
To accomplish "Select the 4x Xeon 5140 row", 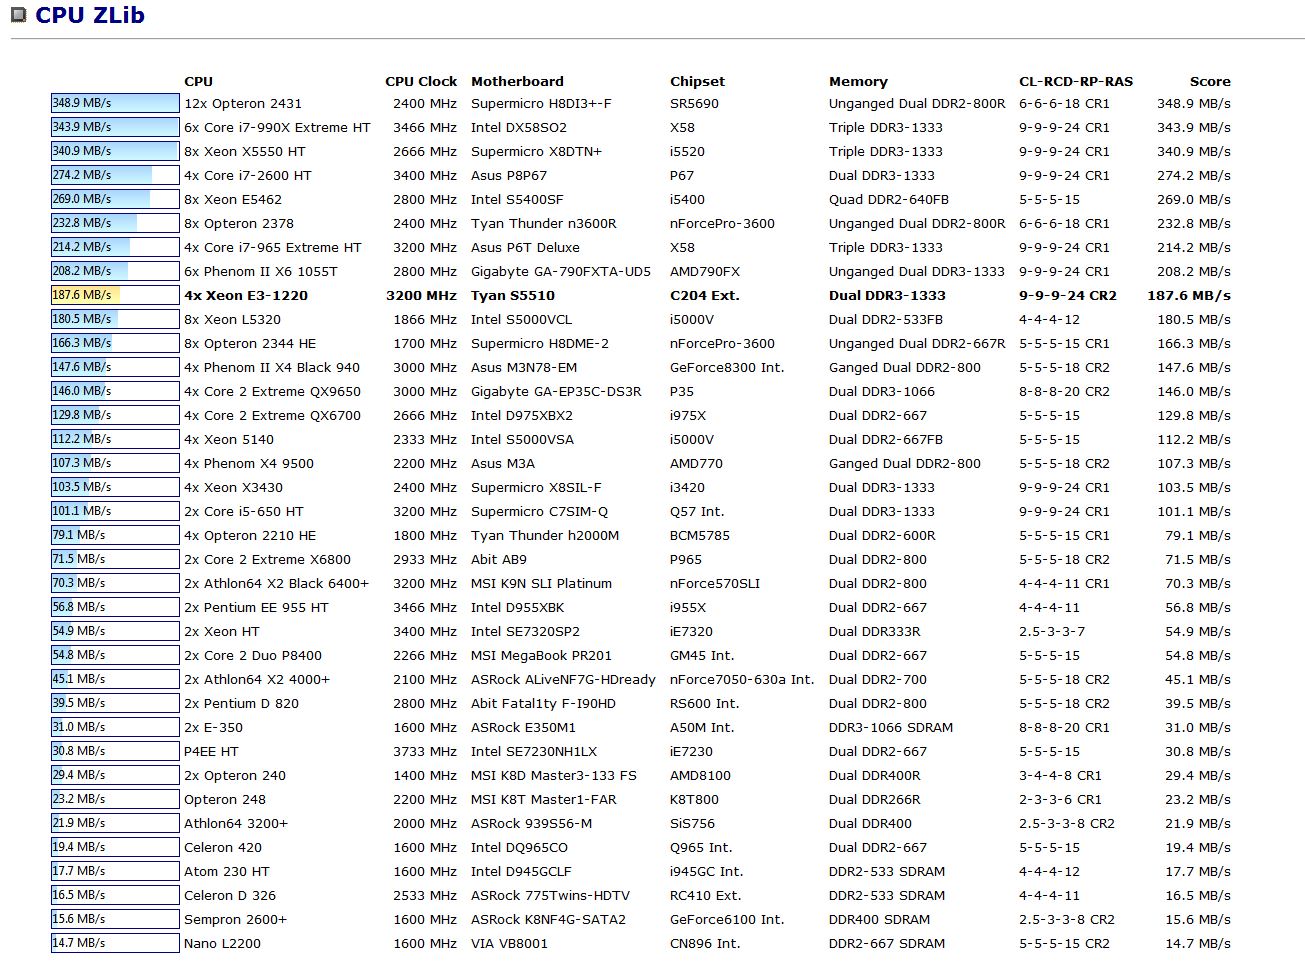I will click(229, 439).
